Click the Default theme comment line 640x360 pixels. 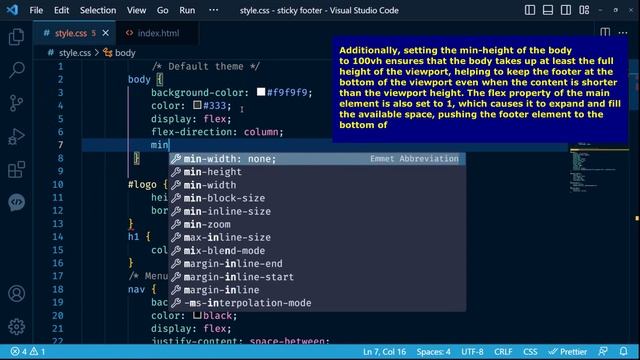point(206,66)
